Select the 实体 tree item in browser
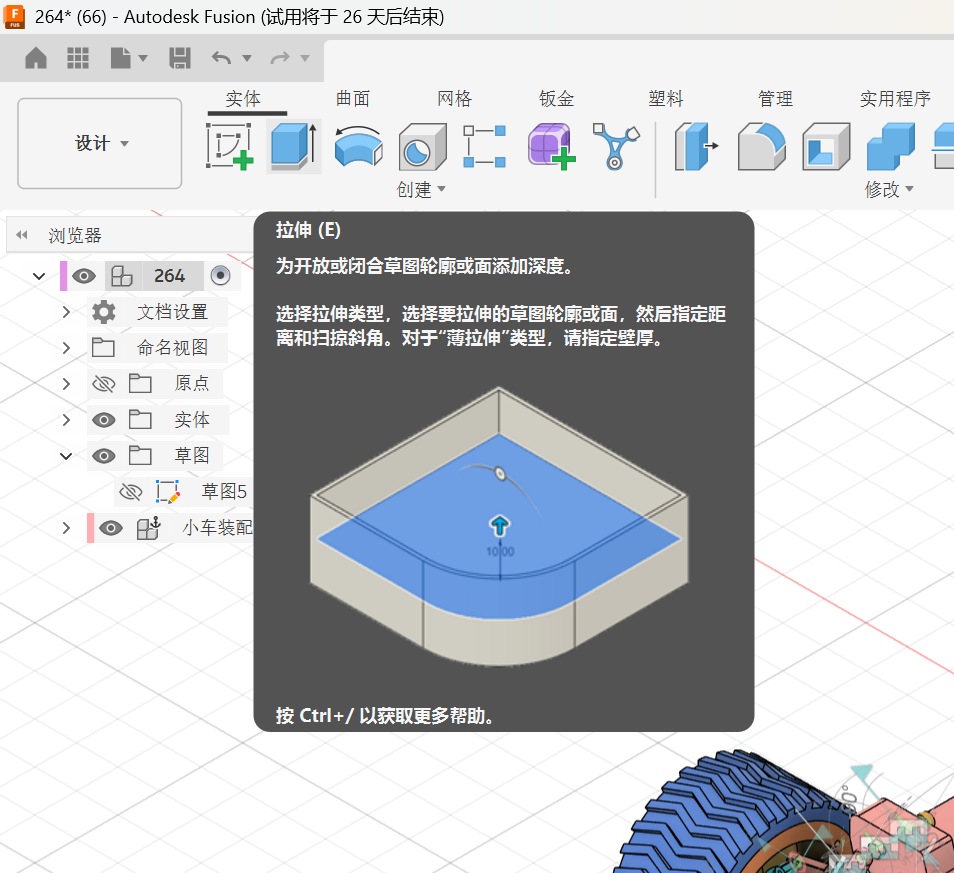954x873 pixels. click(x=192, y=420)
